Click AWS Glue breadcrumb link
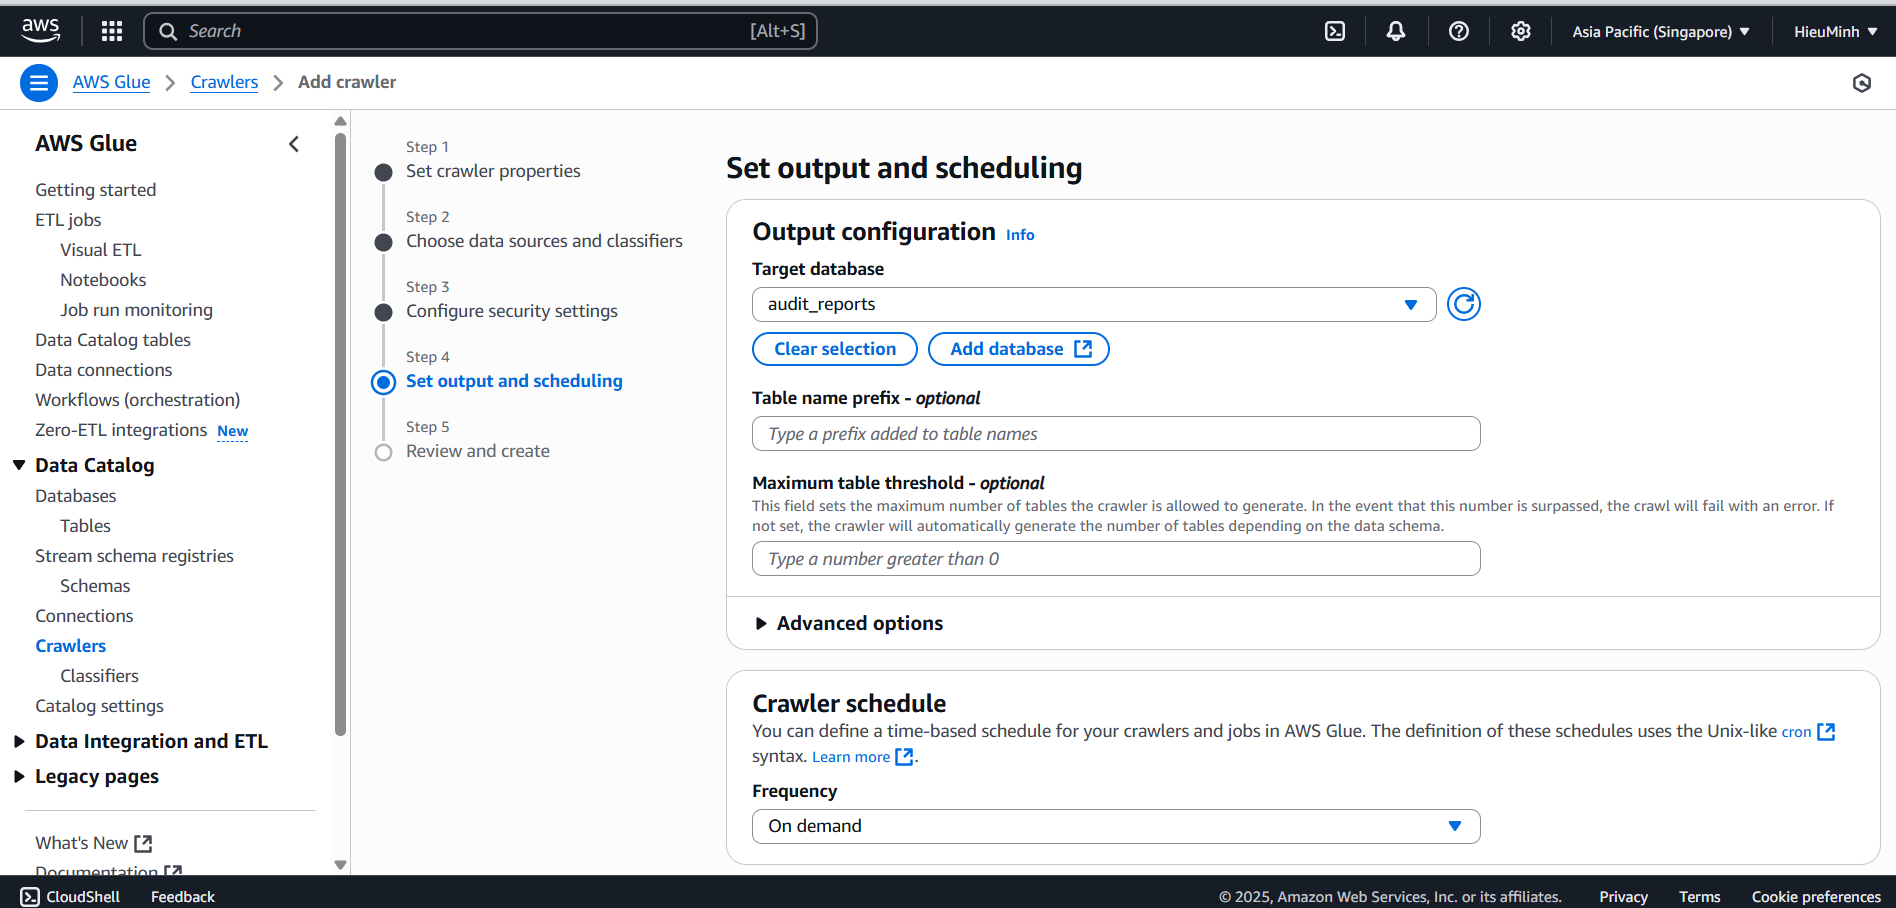Viewport: 1896px width, 908px height. point(112,82)
